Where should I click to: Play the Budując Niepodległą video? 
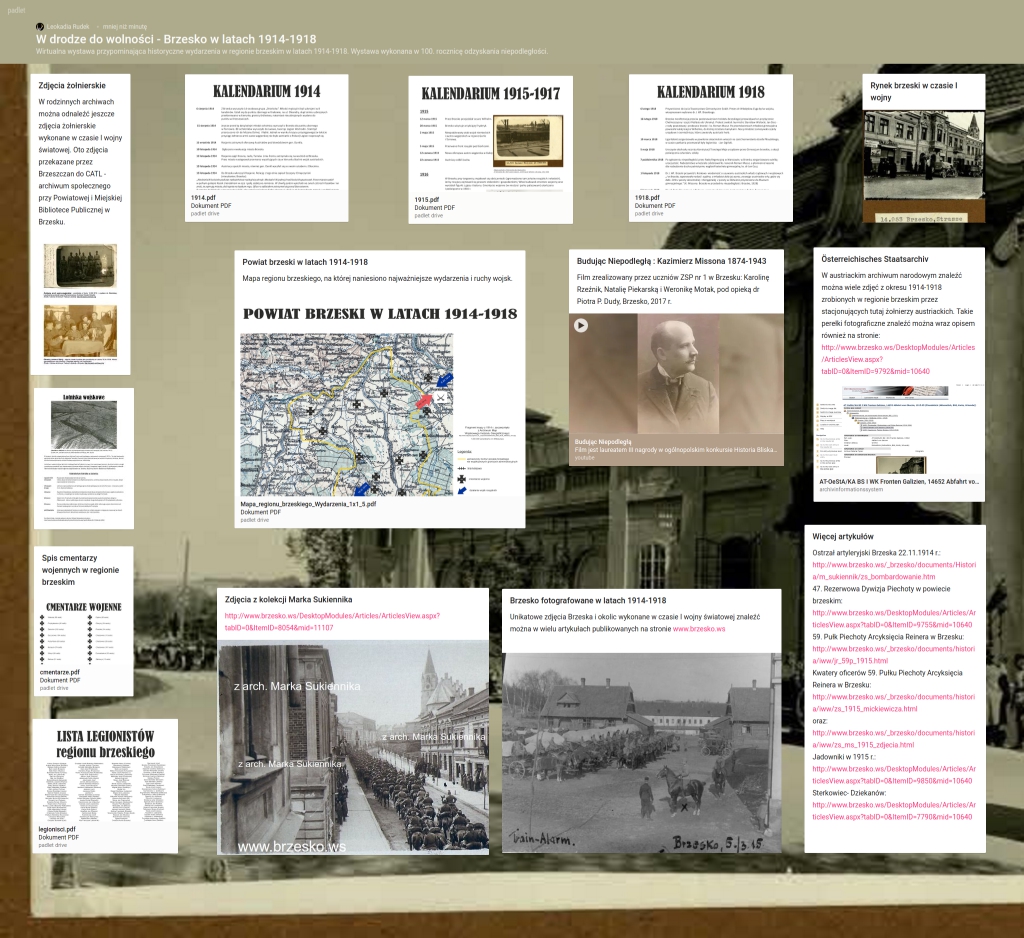pos(580,325)
